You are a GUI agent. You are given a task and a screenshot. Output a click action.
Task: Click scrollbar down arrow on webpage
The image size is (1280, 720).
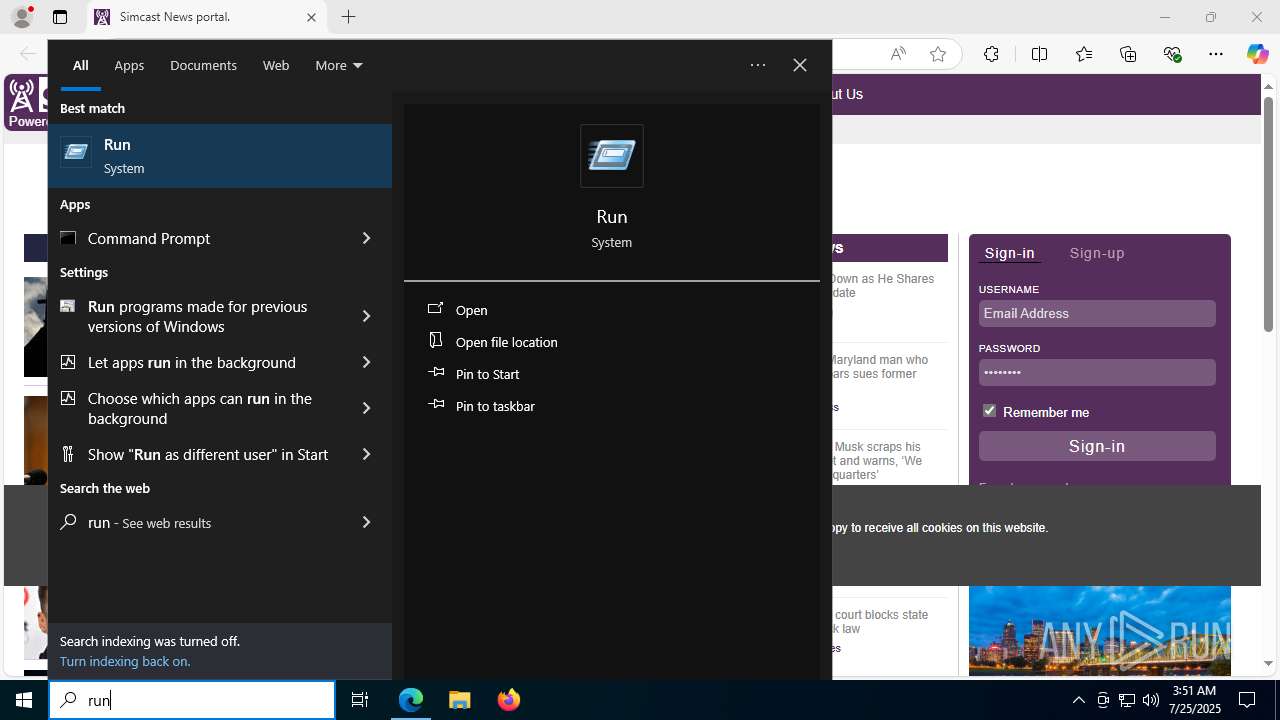1268,663
